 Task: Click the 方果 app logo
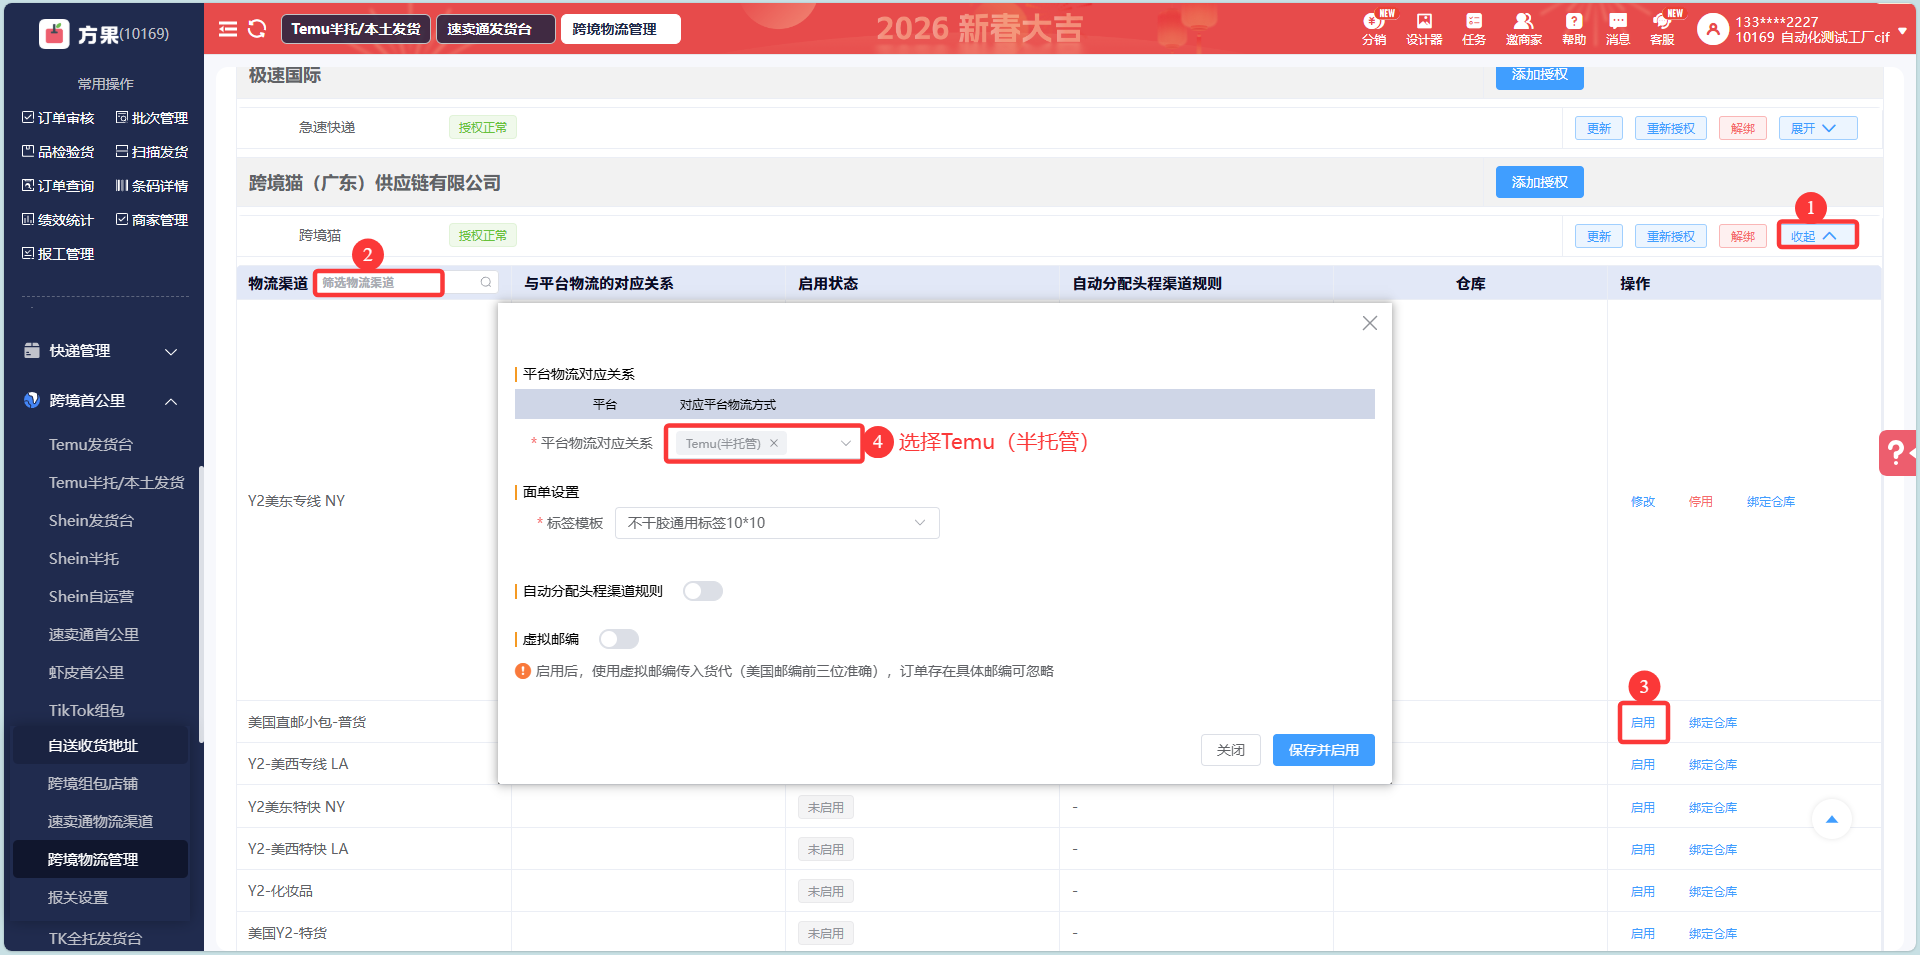[54, 34]
